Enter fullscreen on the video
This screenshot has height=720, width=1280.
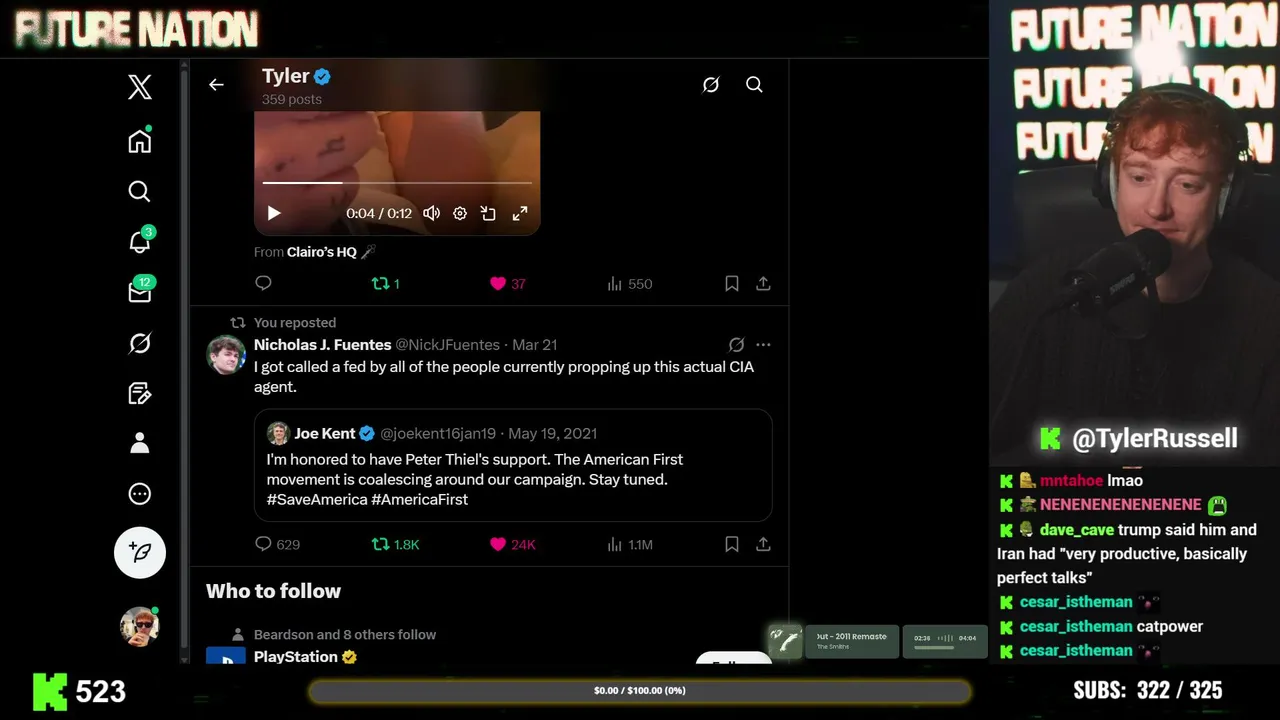[x=520, y=213]
